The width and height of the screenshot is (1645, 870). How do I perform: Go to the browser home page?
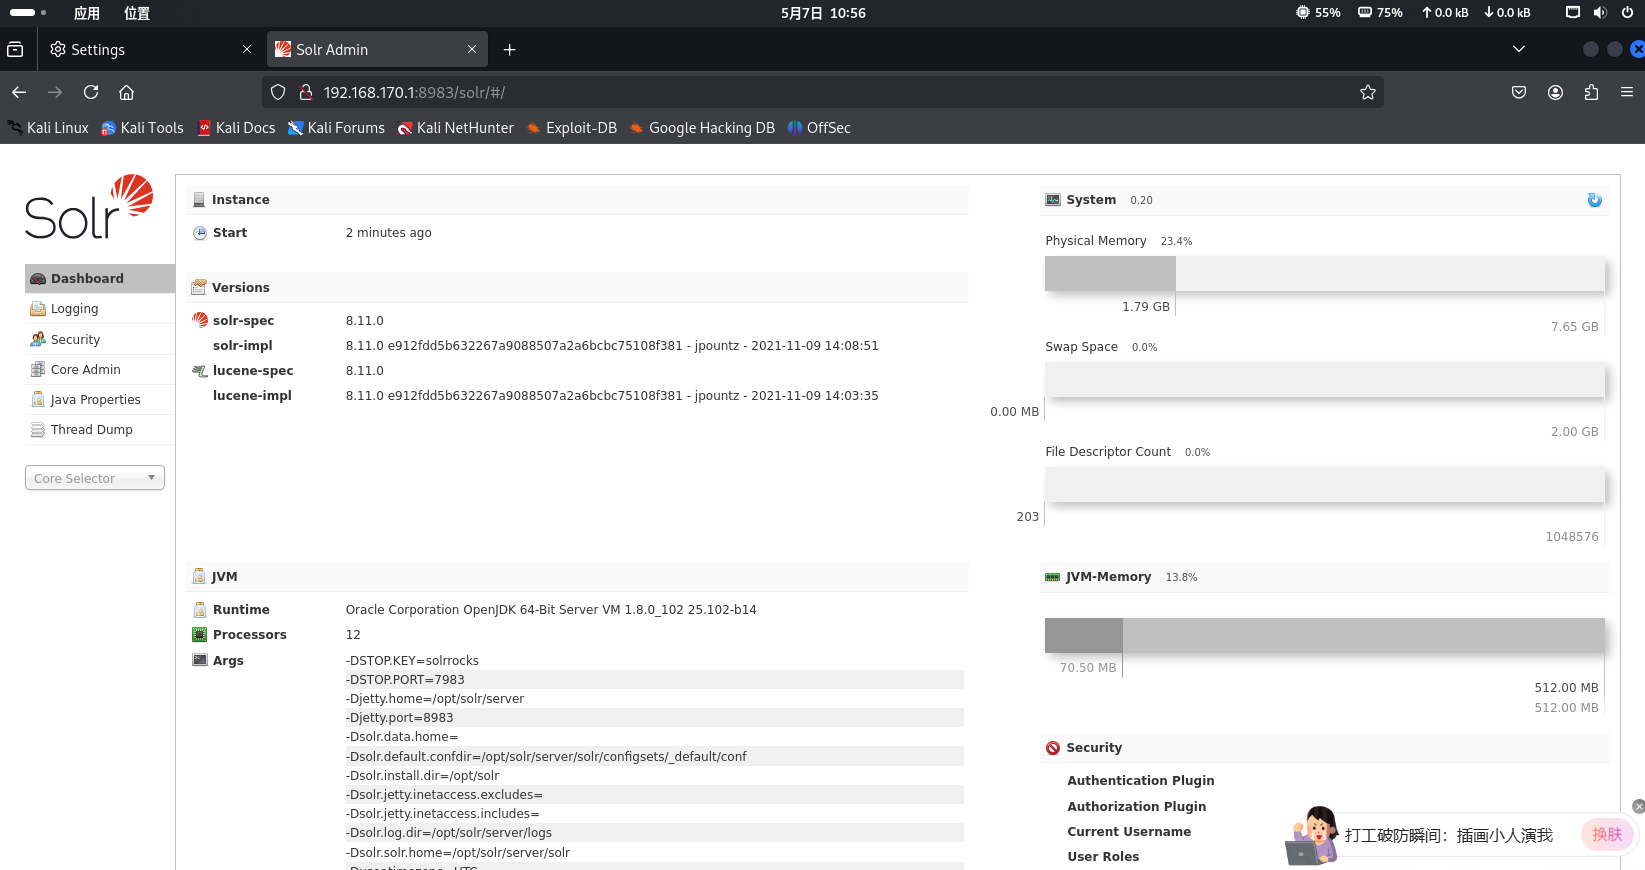(x=126, y=92)
